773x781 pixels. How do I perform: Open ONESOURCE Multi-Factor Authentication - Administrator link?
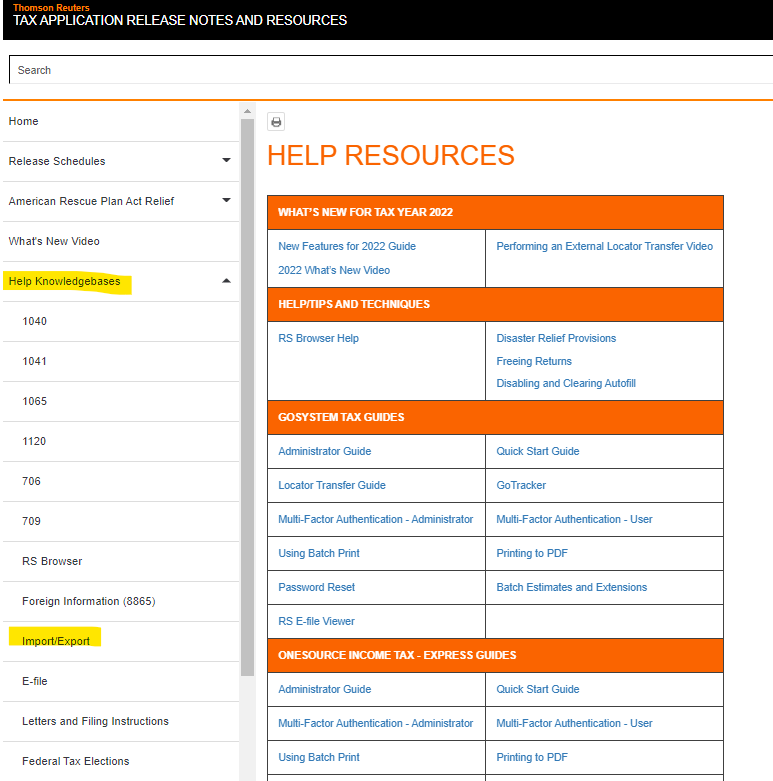pyautogui.click(x=376, y=723)
